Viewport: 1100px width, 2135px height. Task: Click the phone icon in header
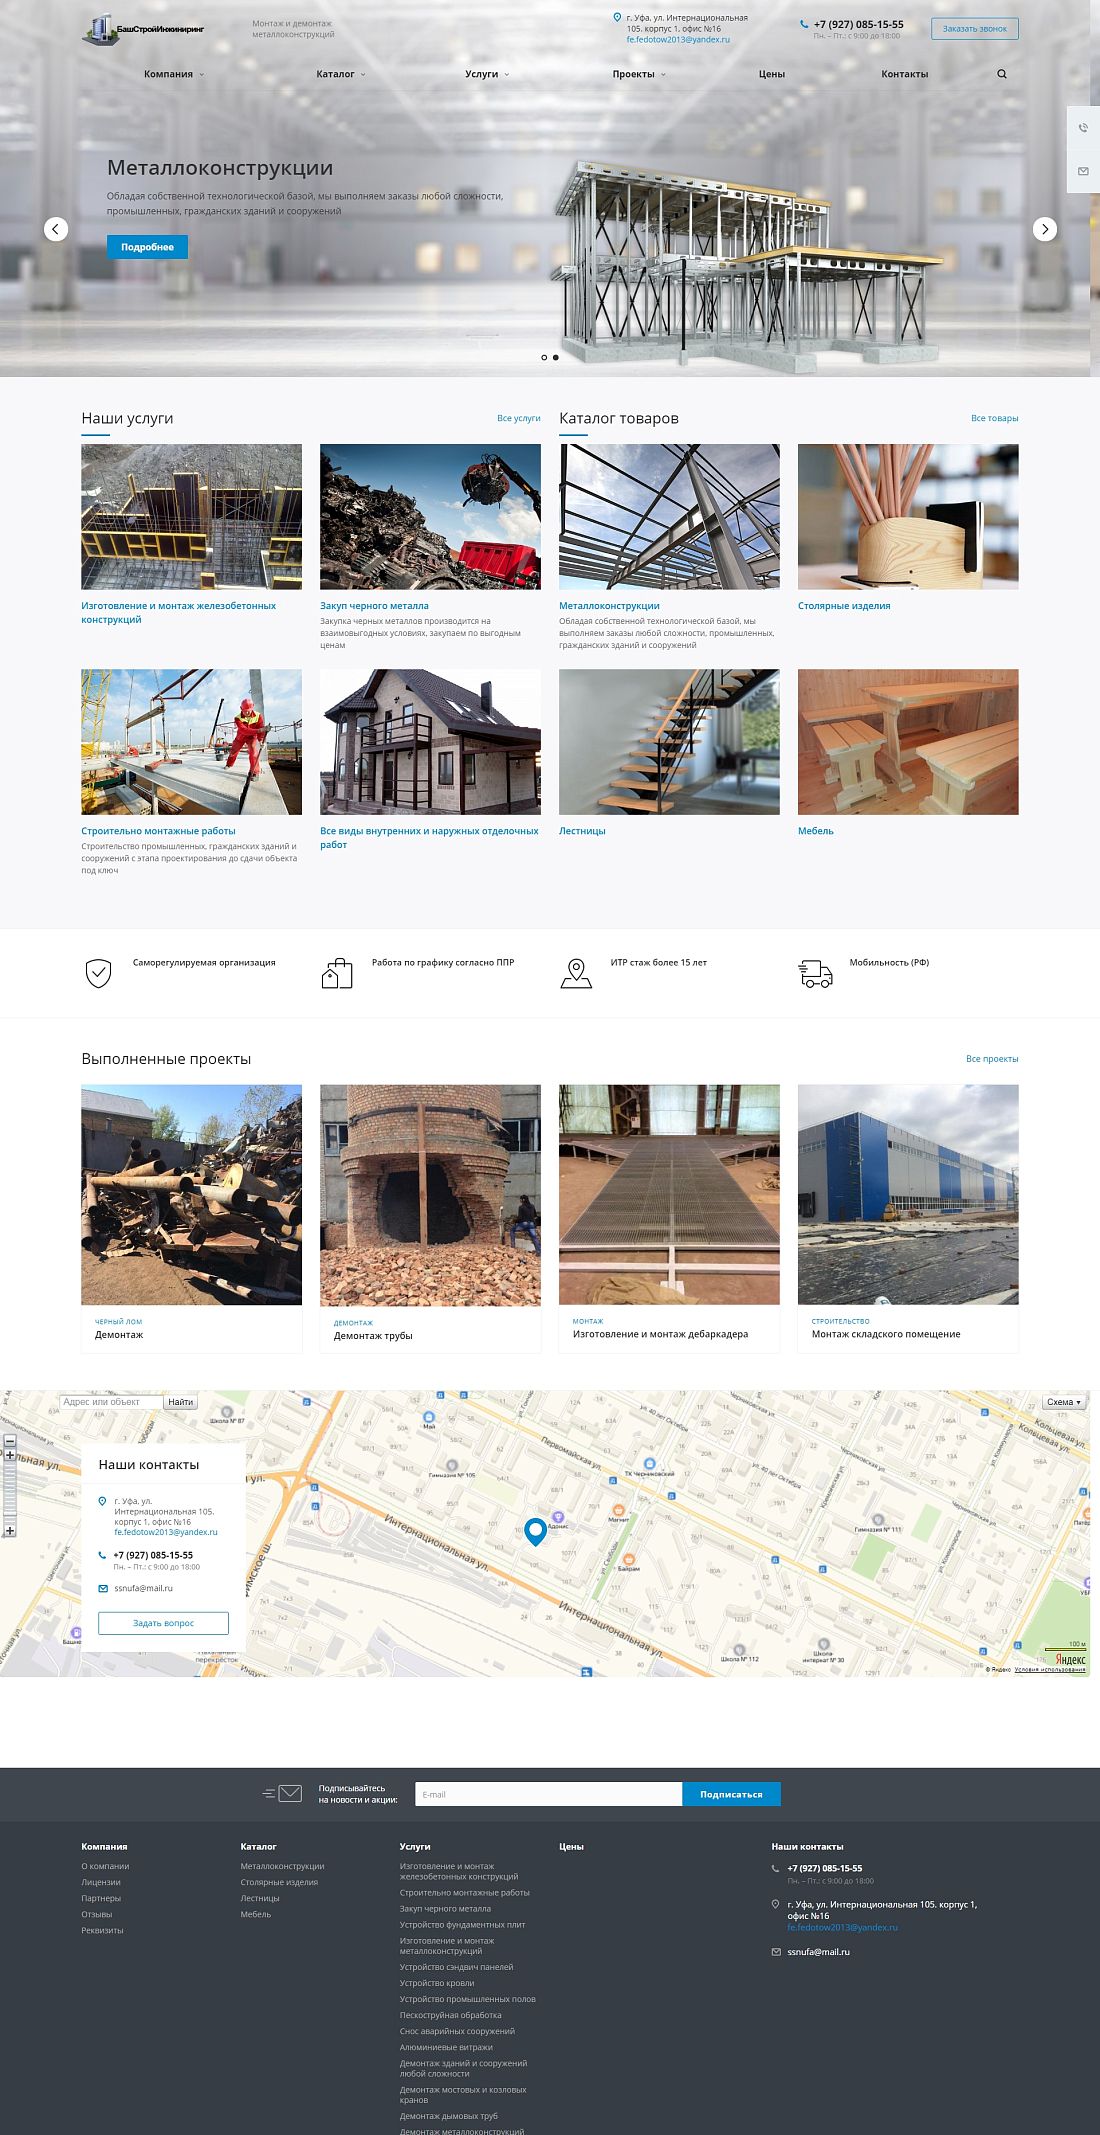(x=804, y=24)
